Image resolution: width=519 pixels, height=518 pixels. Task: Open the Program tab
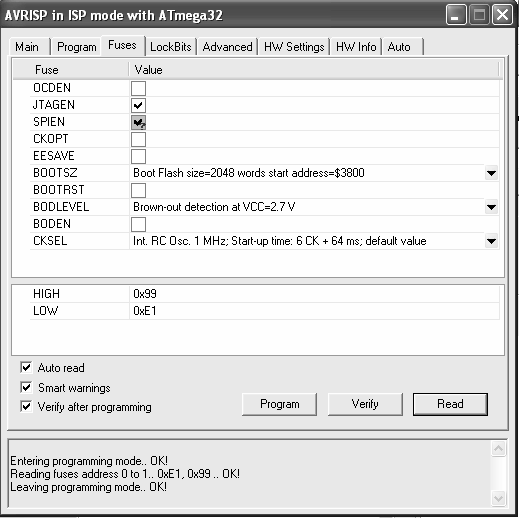[77, 47]
